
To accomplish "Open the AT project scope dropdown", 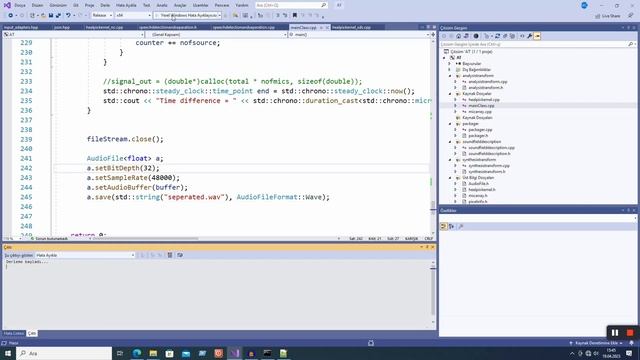I will [x=73, y=35].
